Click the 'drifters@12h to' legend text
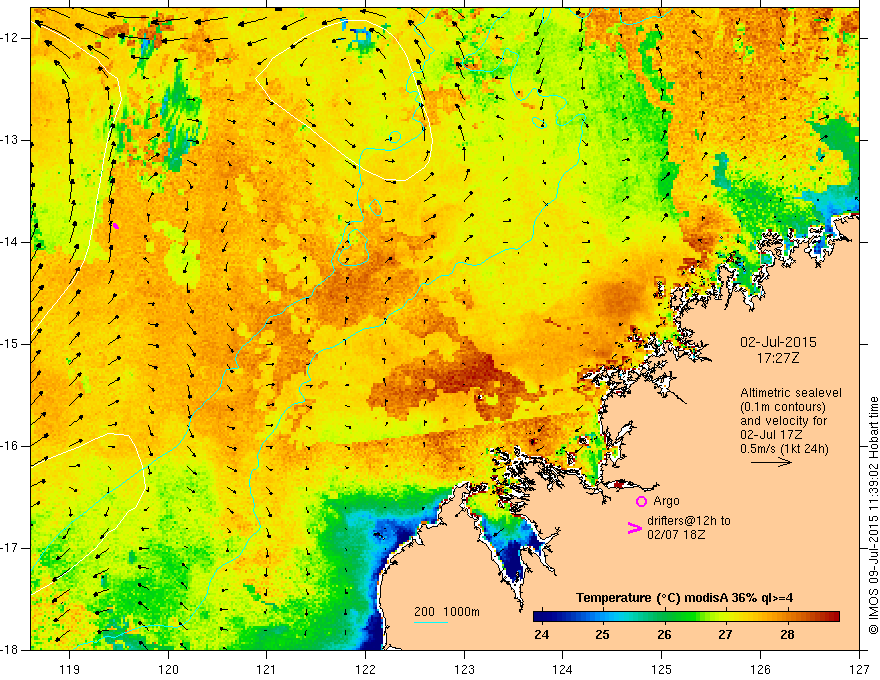 689,521
